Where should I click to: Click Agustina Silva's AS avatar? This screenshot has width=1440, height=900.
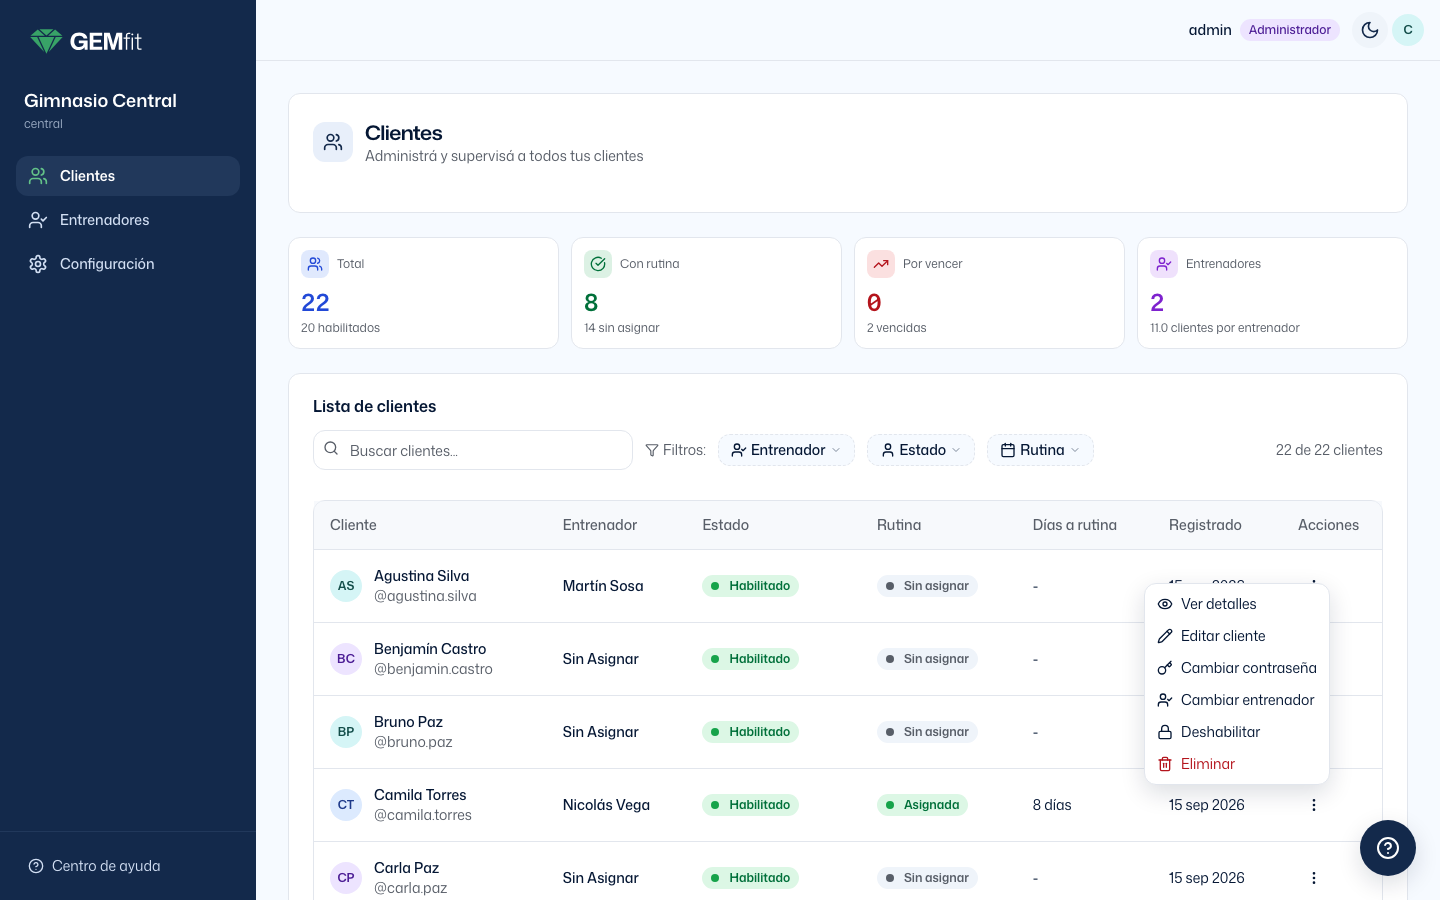pos(346,586)
